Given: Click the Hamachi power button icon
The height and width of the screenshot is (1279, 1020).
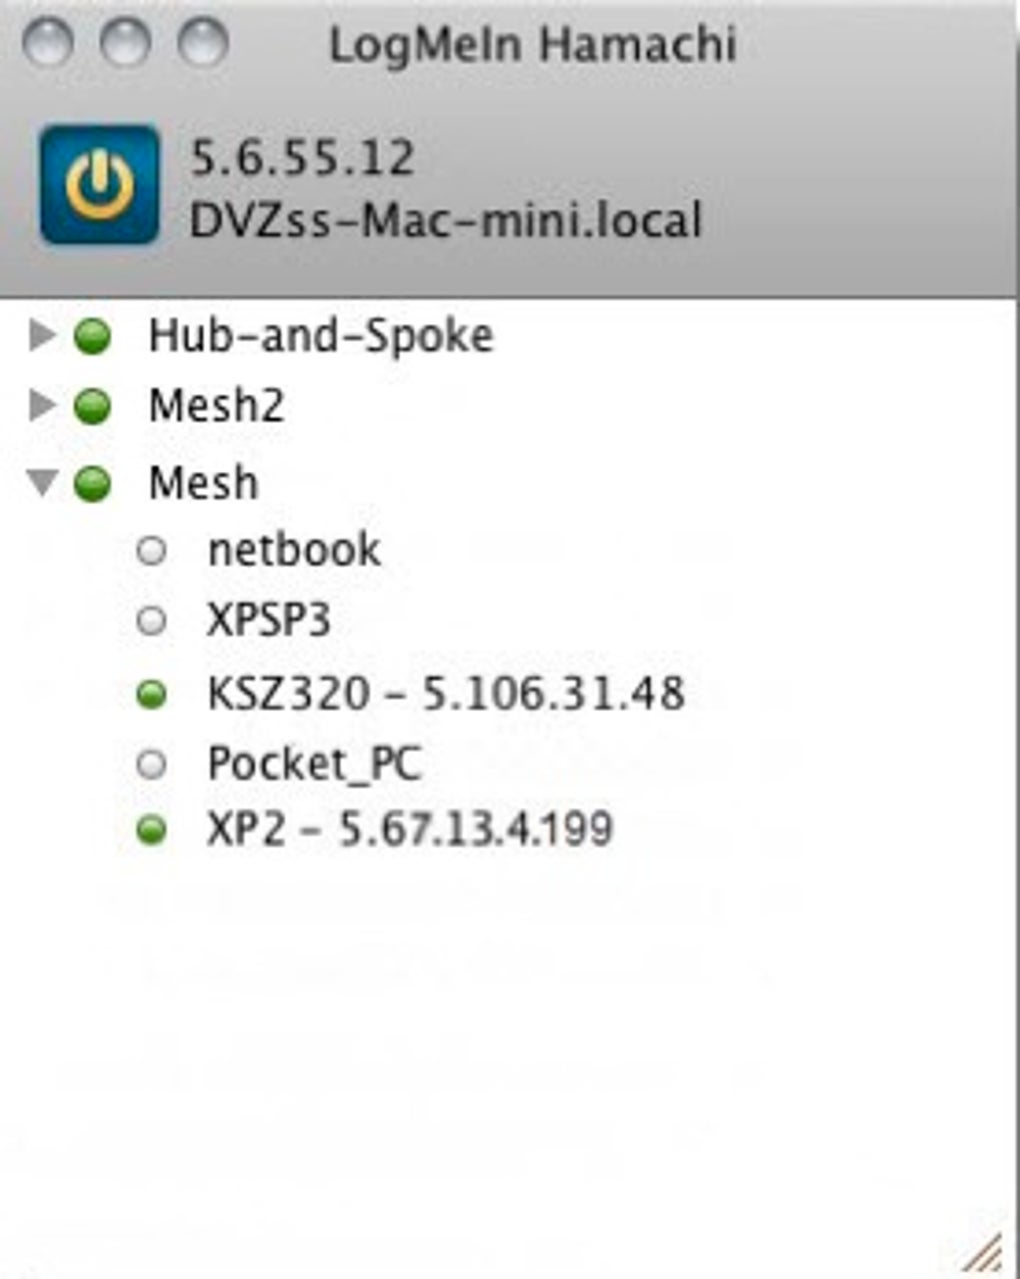Looking at the screenshot, I should (99, 185).
